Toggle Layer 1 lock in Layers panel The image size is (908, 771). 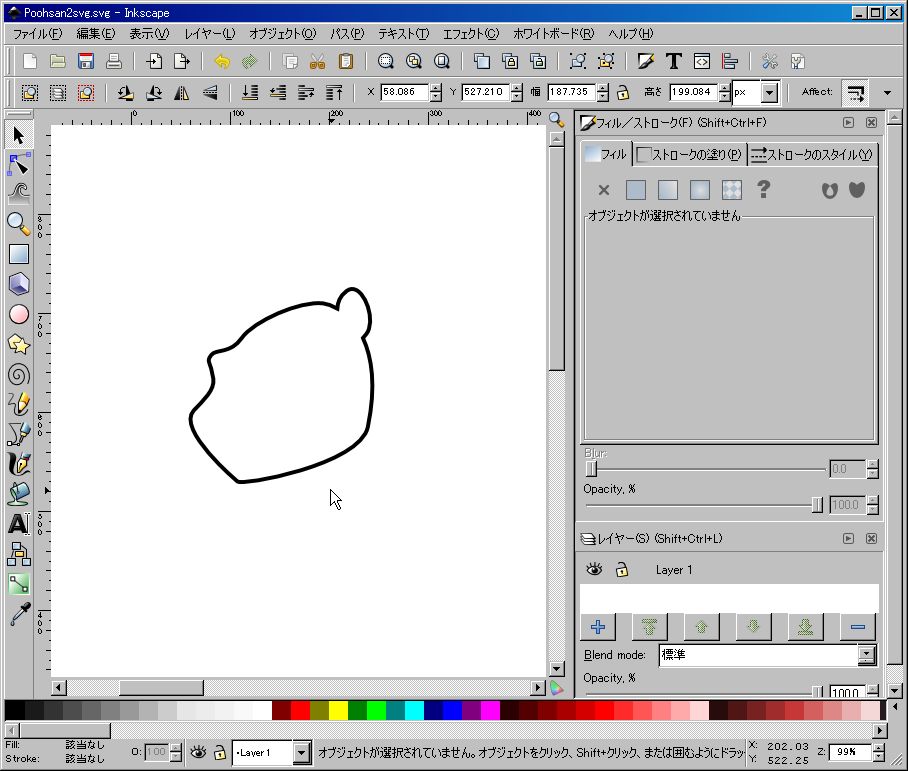[x=622, y=569]
